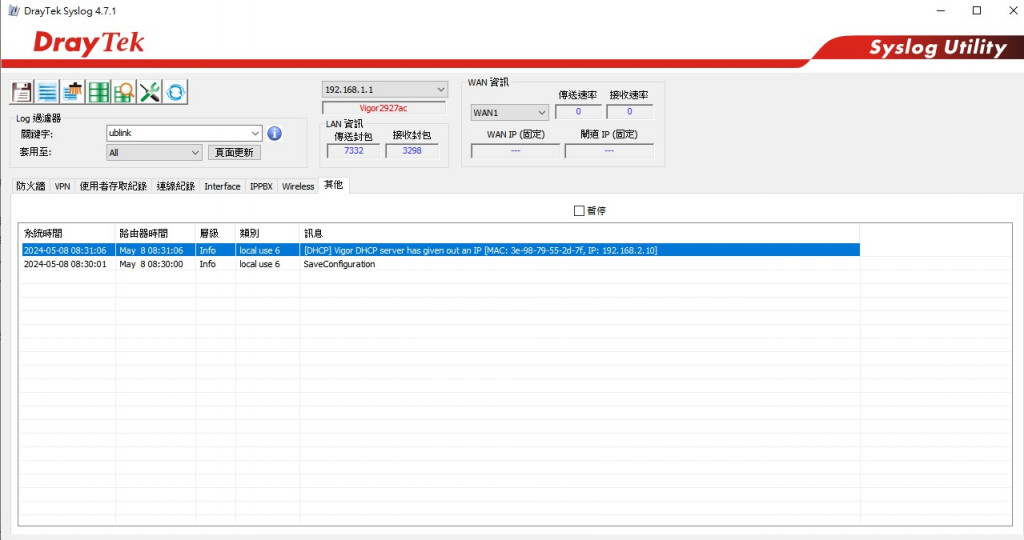The height and width of the screenshot is (540, 1024).
Task: Toggle the 暫停 pause checkbox
Action: (579, 211)
